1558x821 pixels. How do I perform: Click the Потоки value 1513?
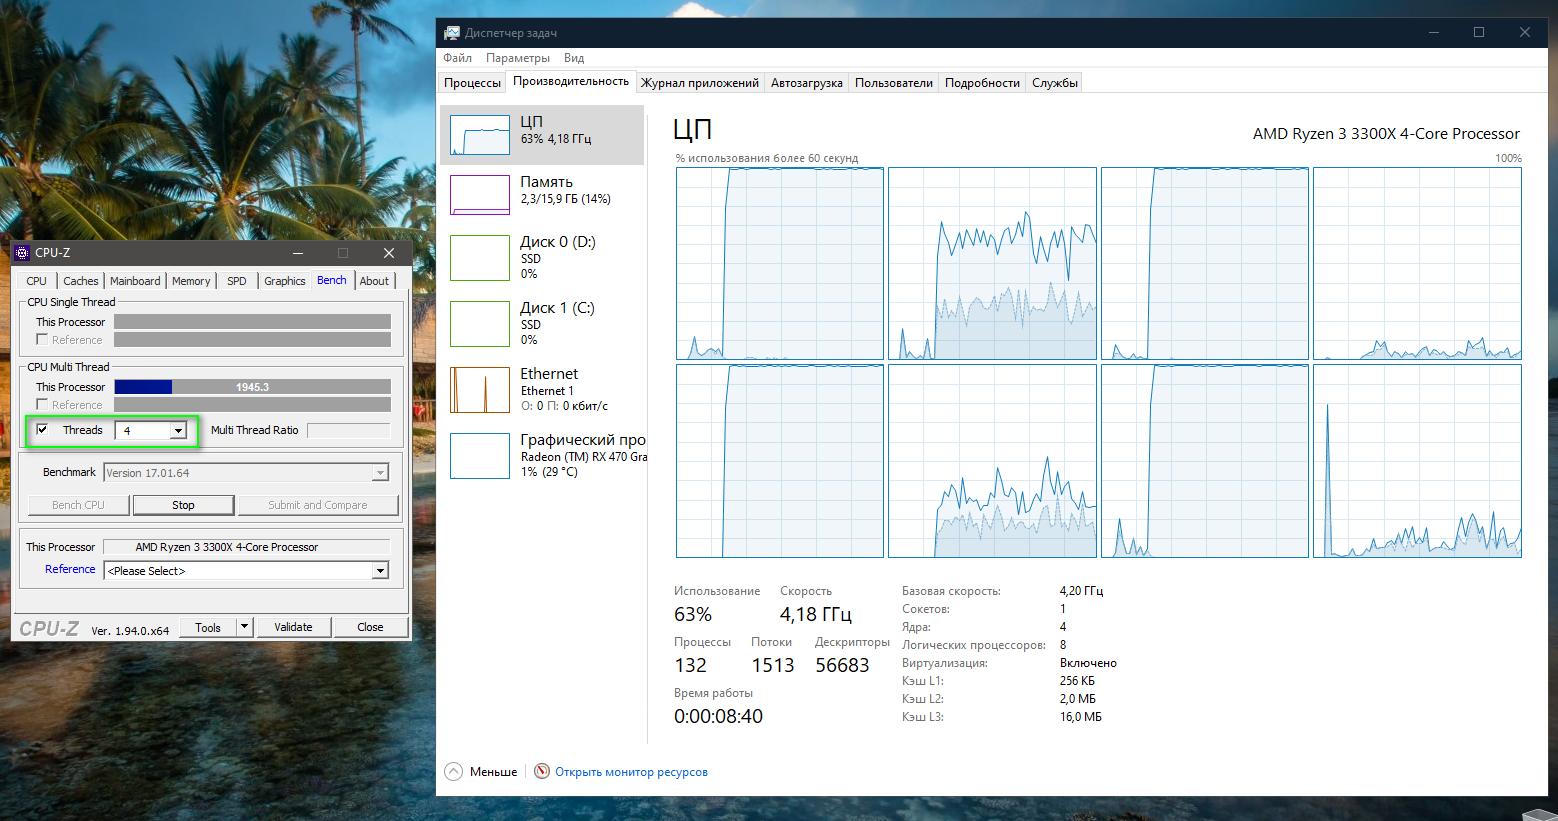[x=773, y=665]
